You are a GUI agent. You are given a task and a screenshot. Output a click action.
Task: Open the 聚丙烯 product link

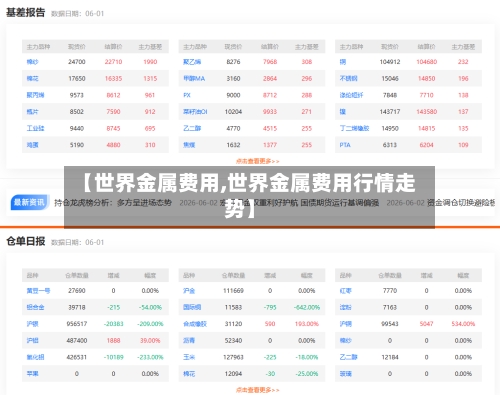pos(35,95)
